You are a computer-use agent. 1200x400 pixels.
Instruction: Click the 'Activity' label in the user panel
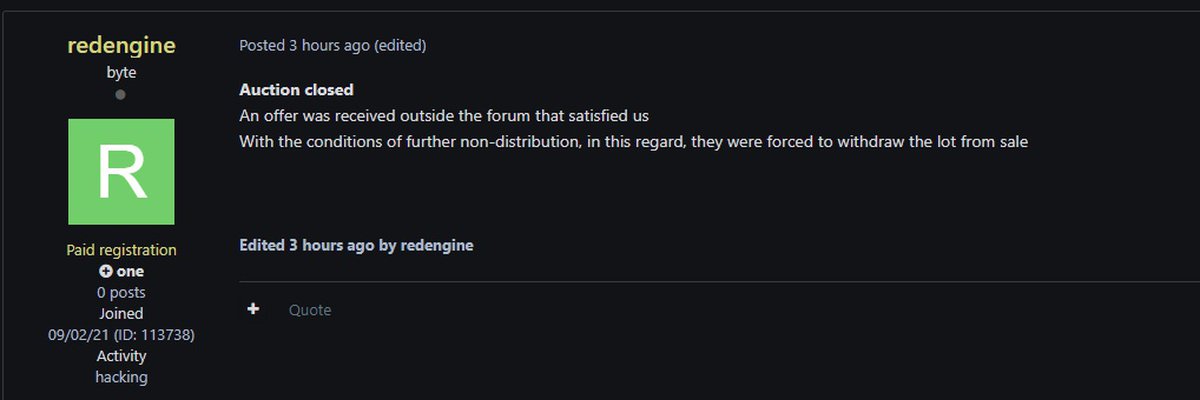click(x=121, y=356)
